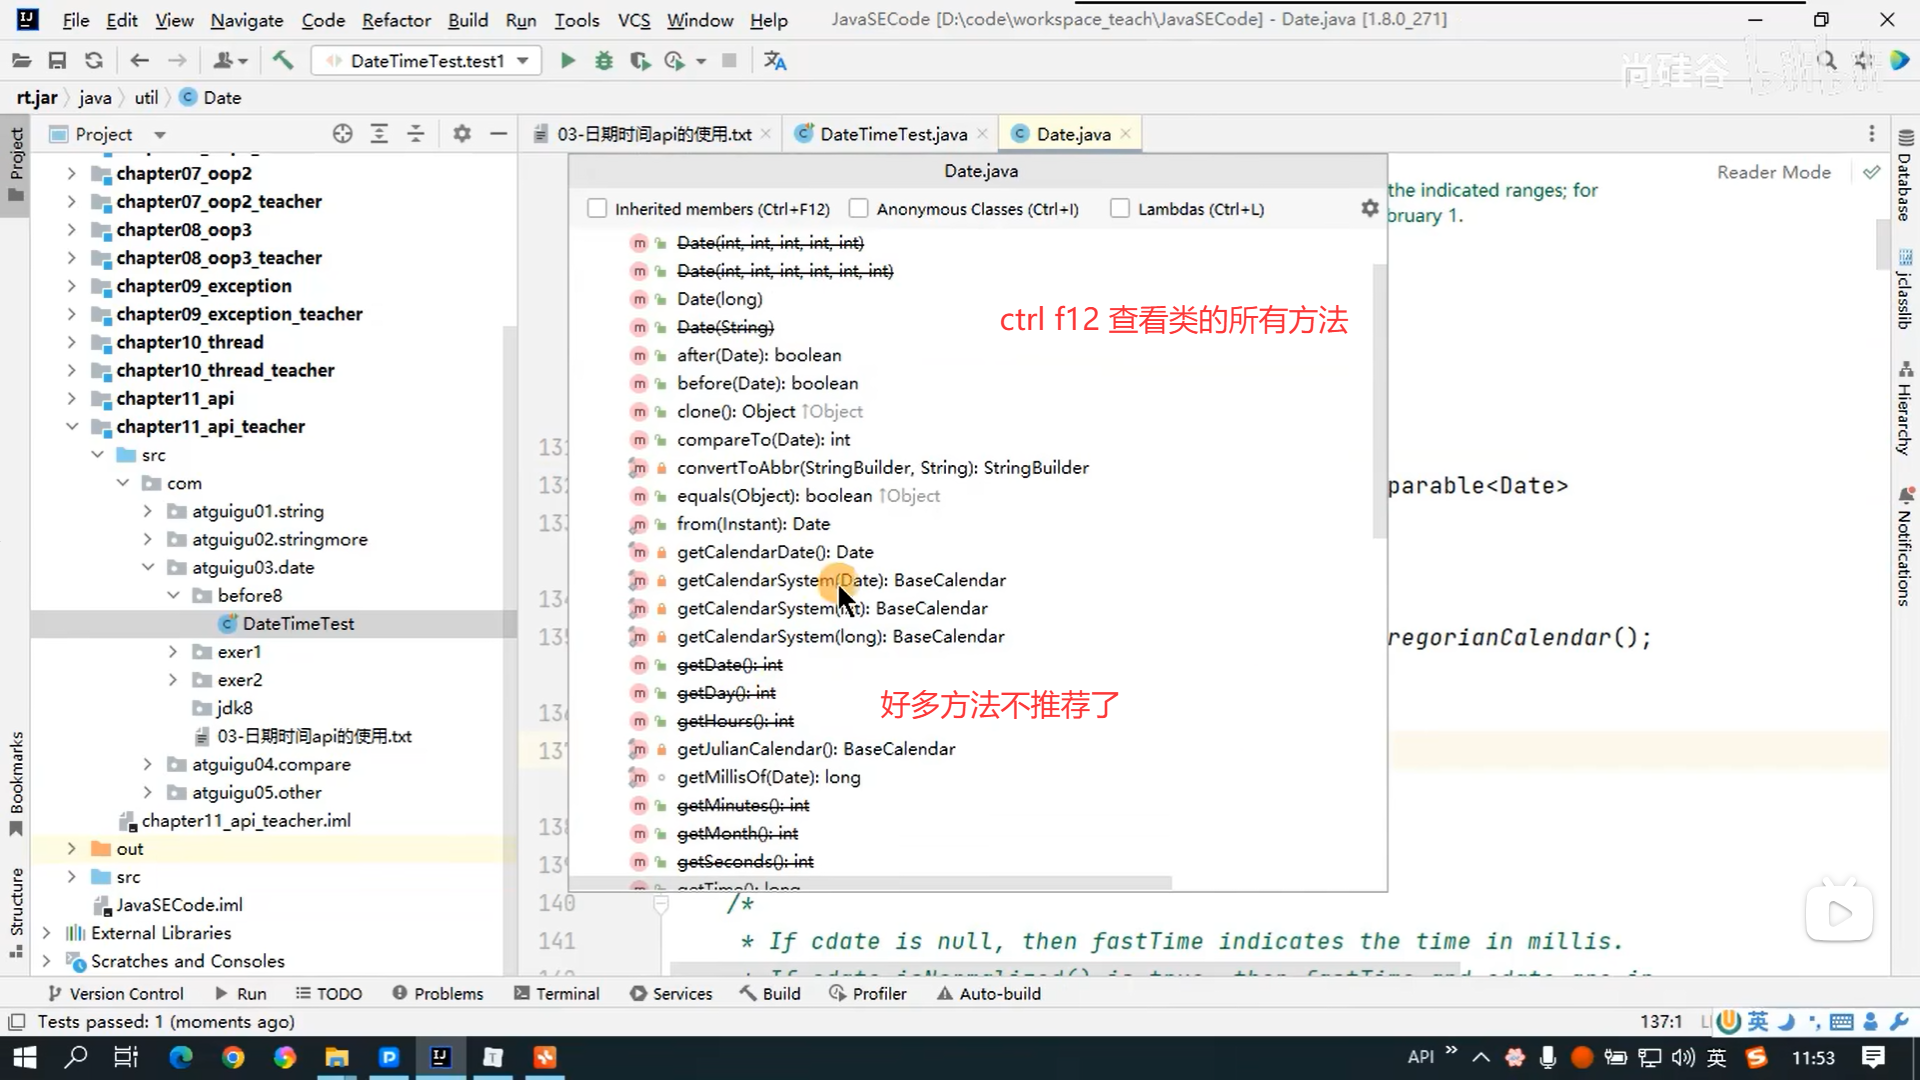1920x1080 pixels.
Task: Click the Reader Mode label
Action: click(1773, 172)
